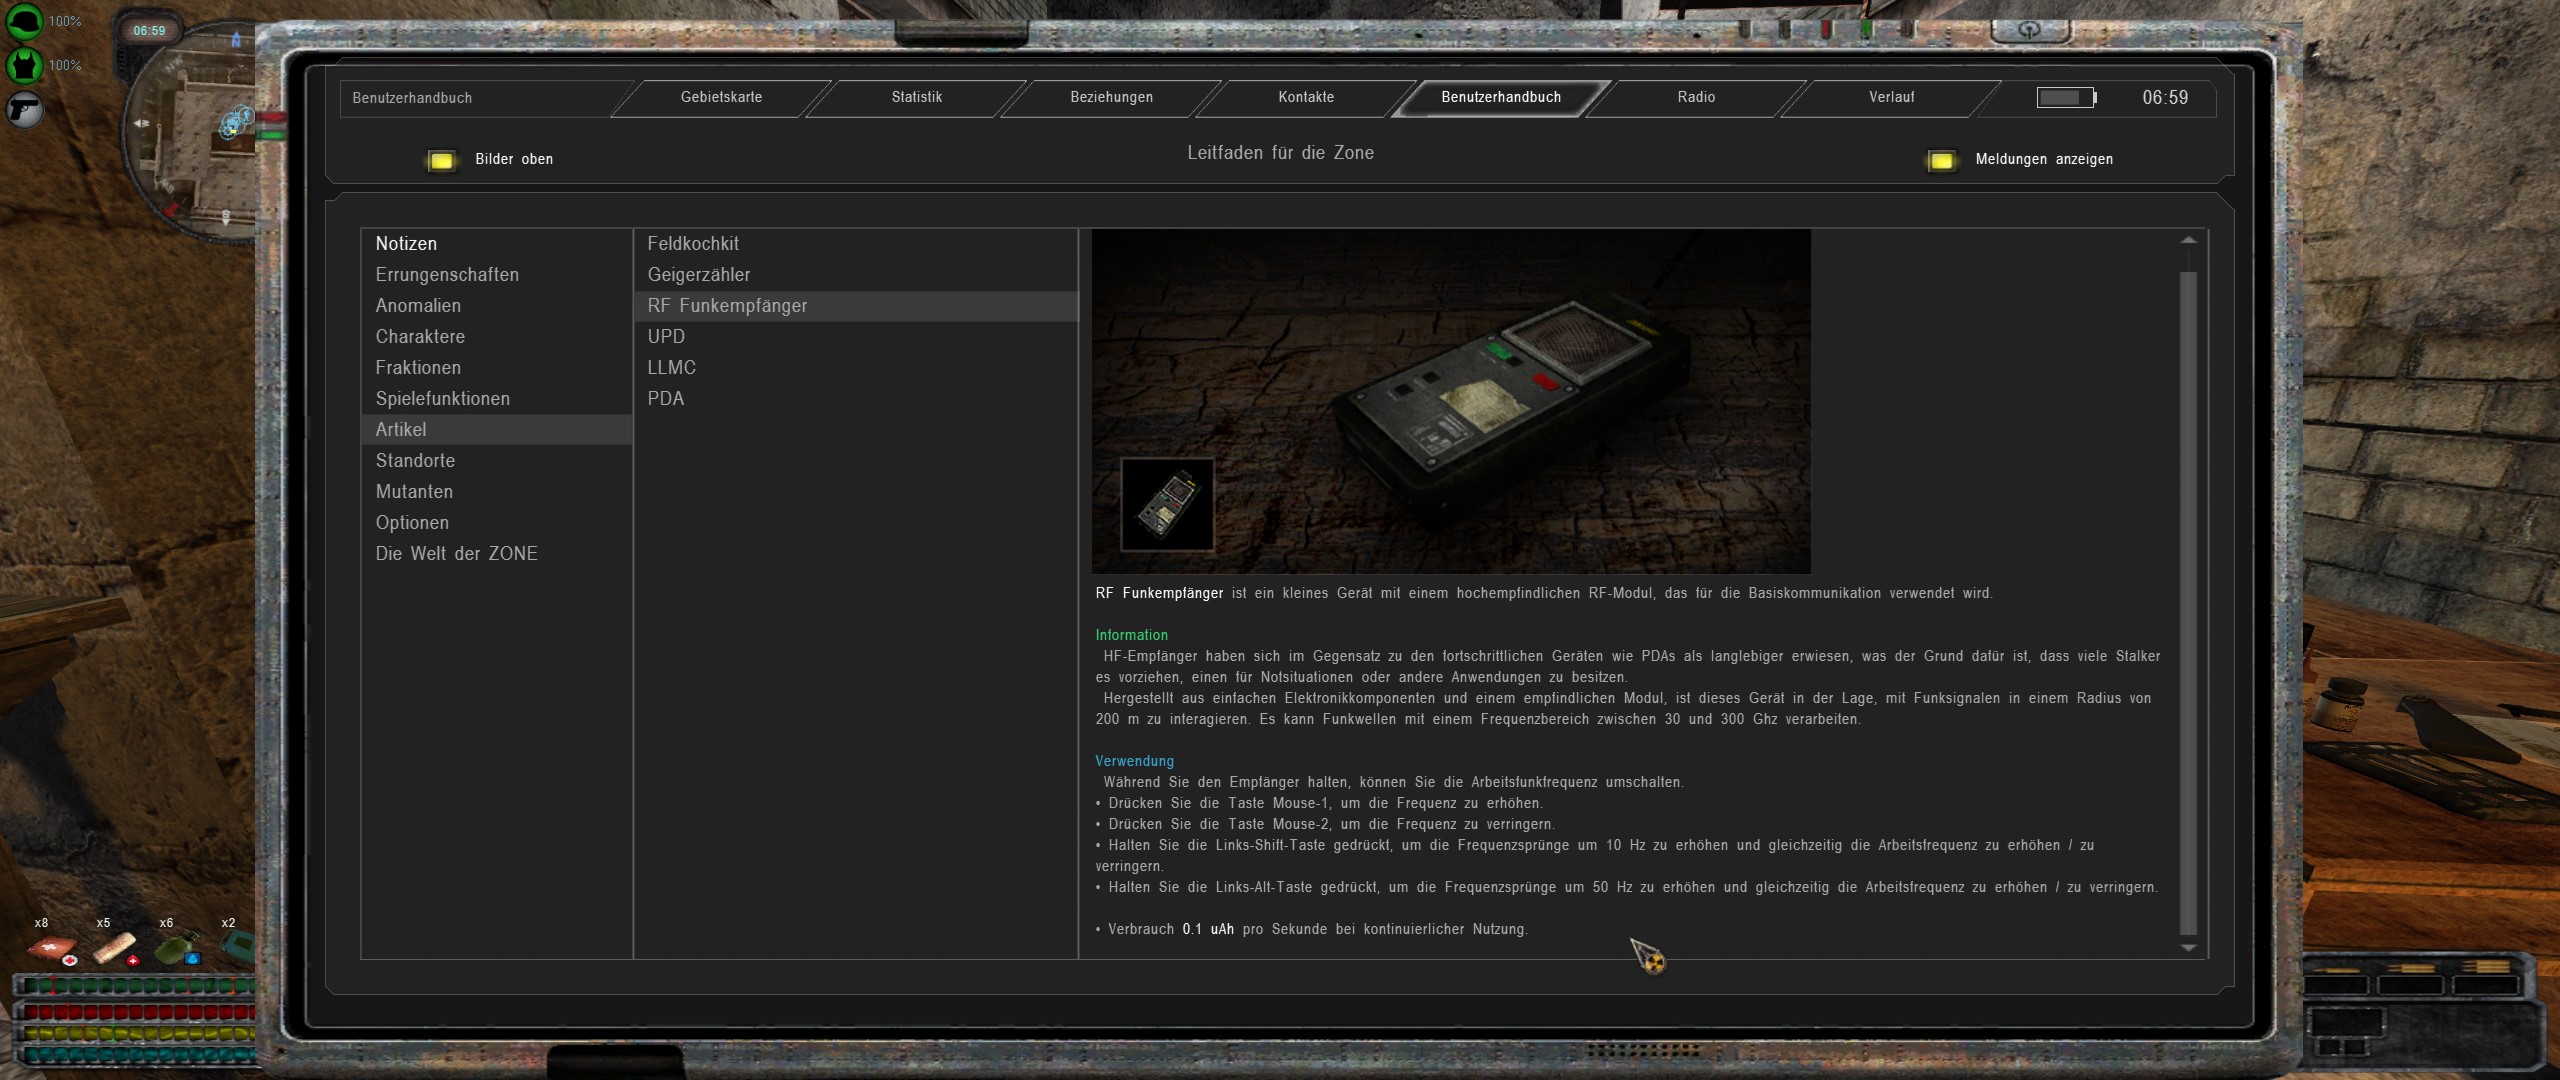Toggle the Bilder oben option

point(441,160)
